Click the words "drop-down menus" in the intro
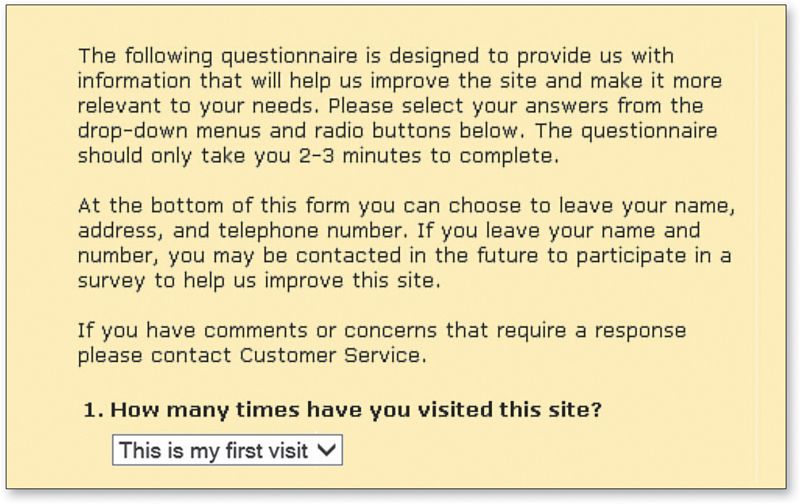Viewport: 800px width, 504px height. coord(154,132)
